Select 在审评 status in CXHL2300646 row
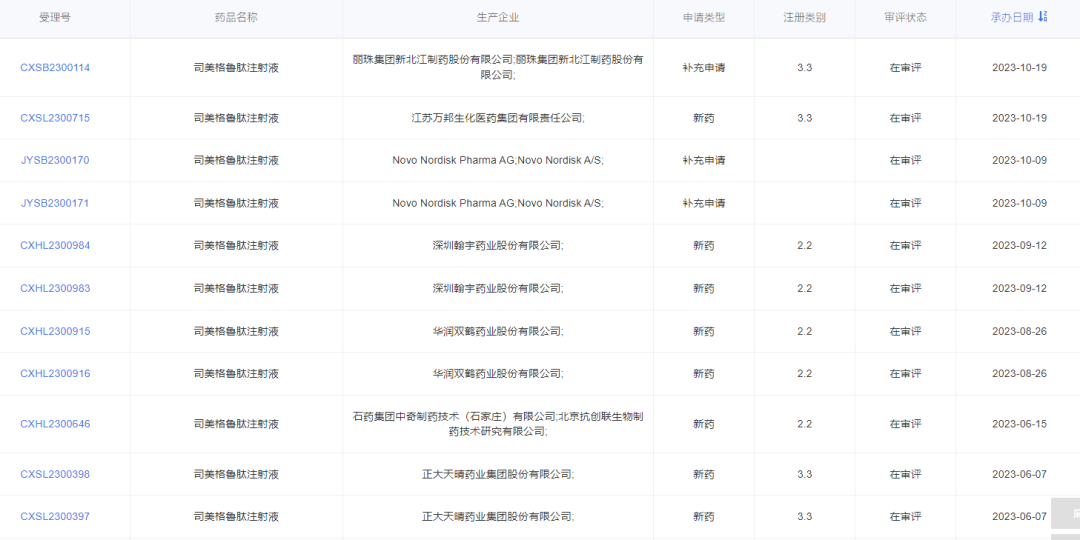This screenshot has width=1080, height=540. coord(905,424)
